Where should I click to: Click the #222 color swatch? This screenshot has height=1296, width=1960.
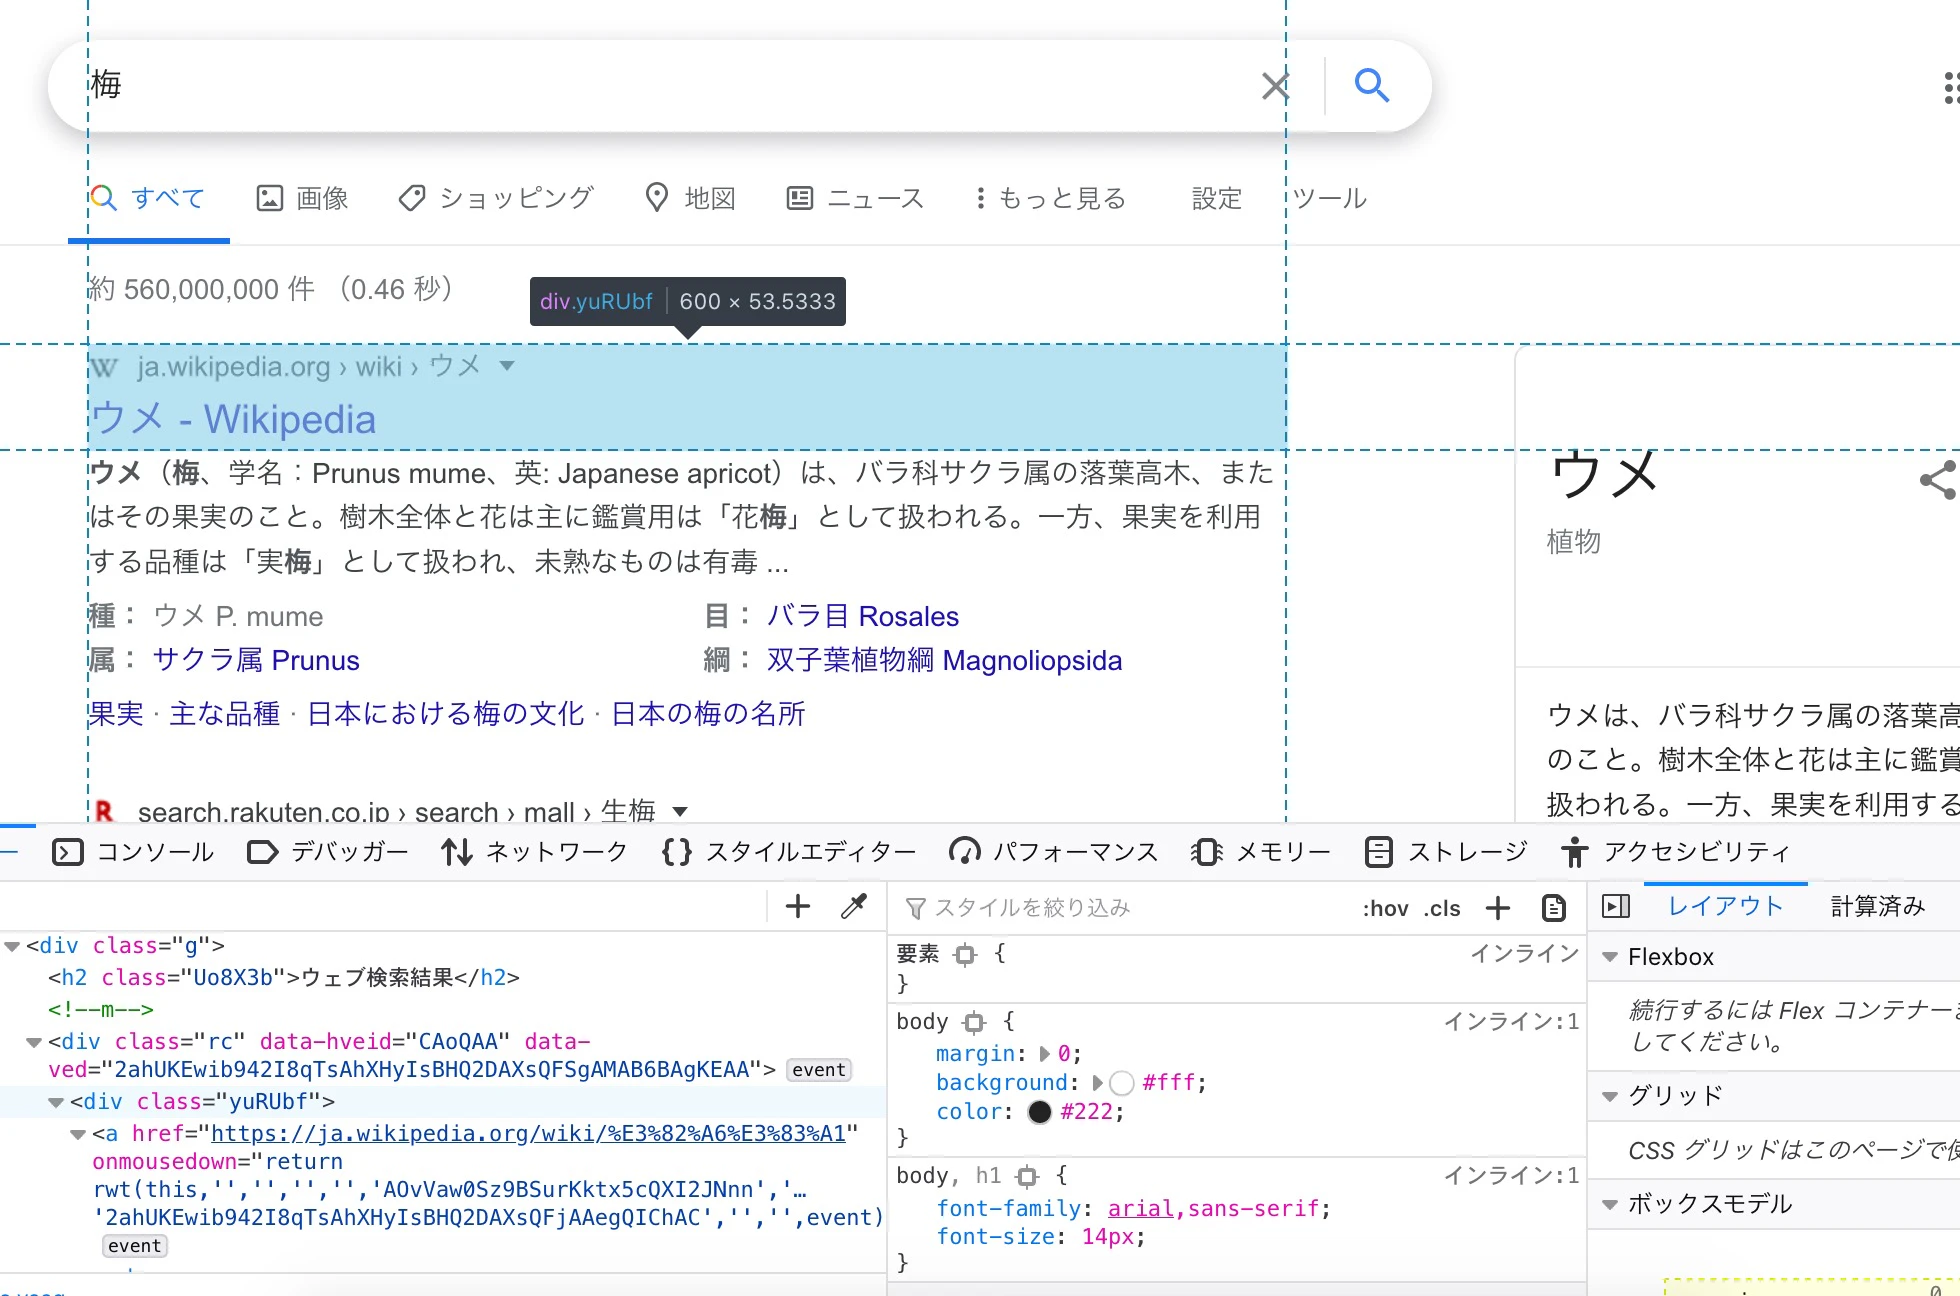(x=1040, y=1112)
